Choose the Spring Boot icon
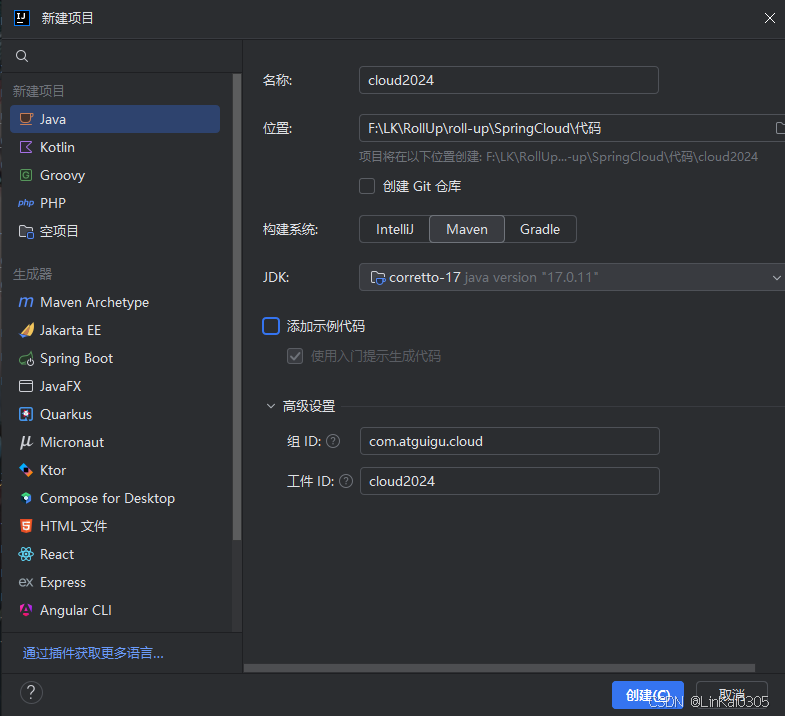Image resolution: width=785 pixels, height=716 pixels. coord(26,359)
